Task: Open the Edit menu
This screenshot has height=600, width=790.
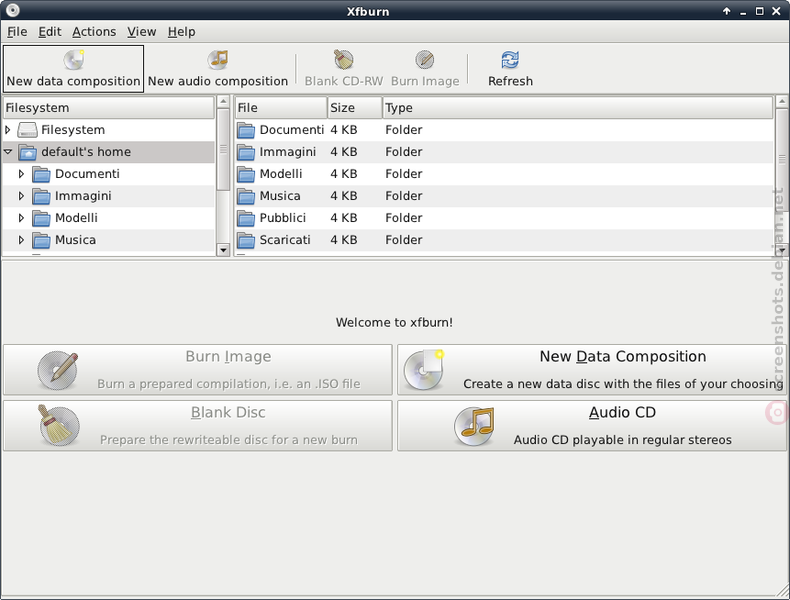Action: click(50, 32)
